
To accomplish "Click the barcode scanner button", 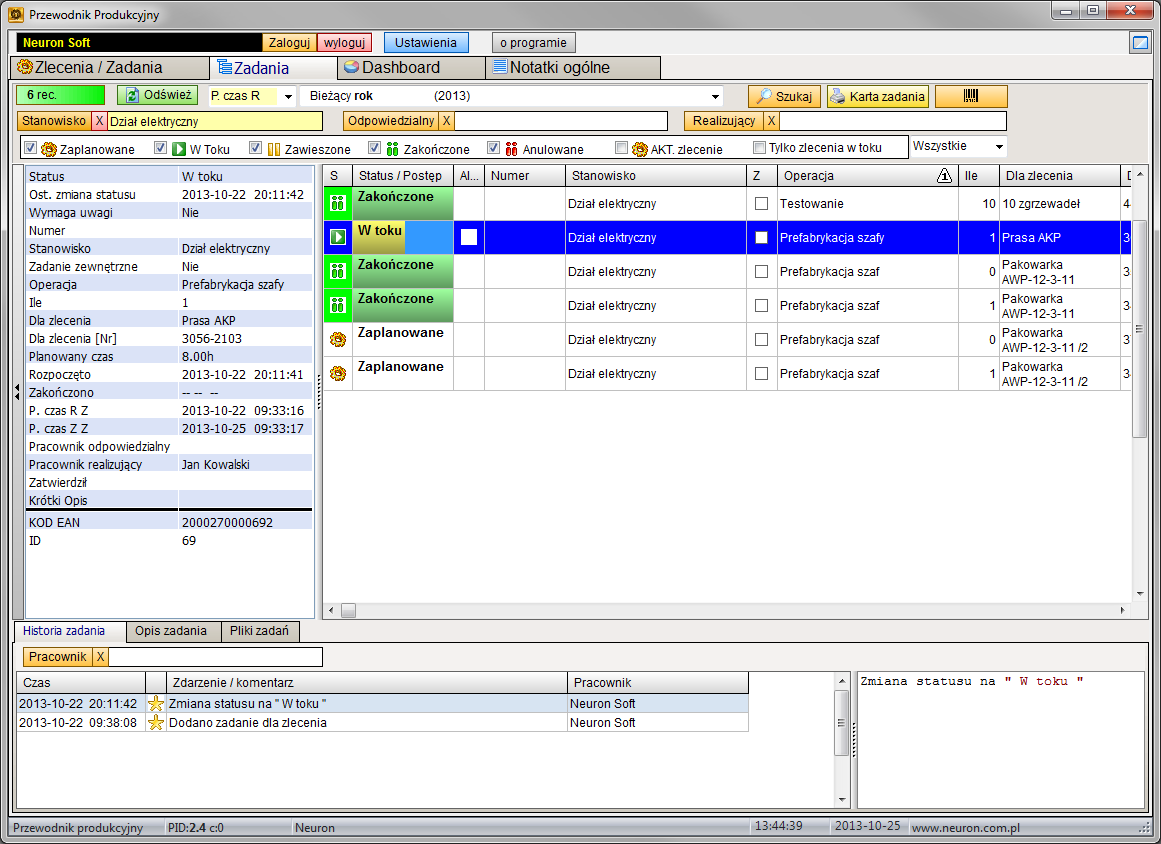I will coord(971,96).
